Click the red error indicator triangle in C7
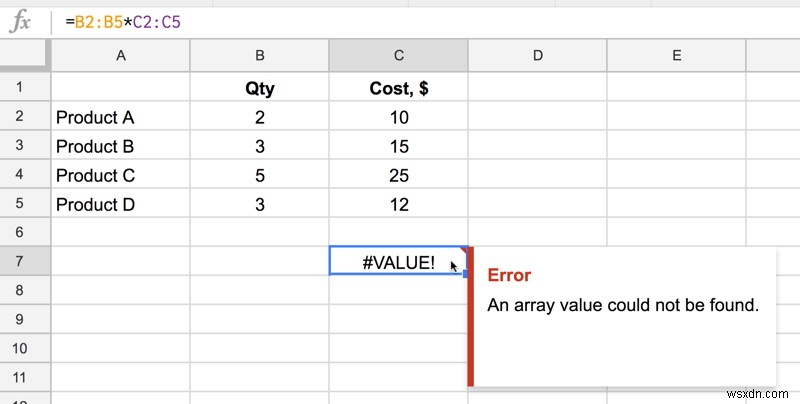The width and height of the screenshot is (800, 404). point(464,250)
